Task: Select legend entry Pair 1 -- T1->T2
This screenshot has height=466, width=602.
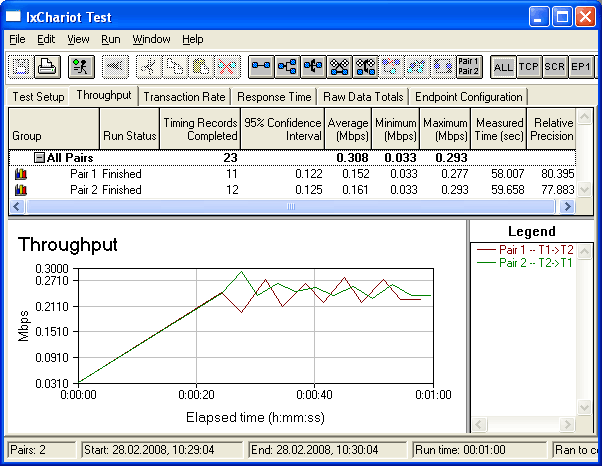Action: pyautogui.click(x=524, y=250)
